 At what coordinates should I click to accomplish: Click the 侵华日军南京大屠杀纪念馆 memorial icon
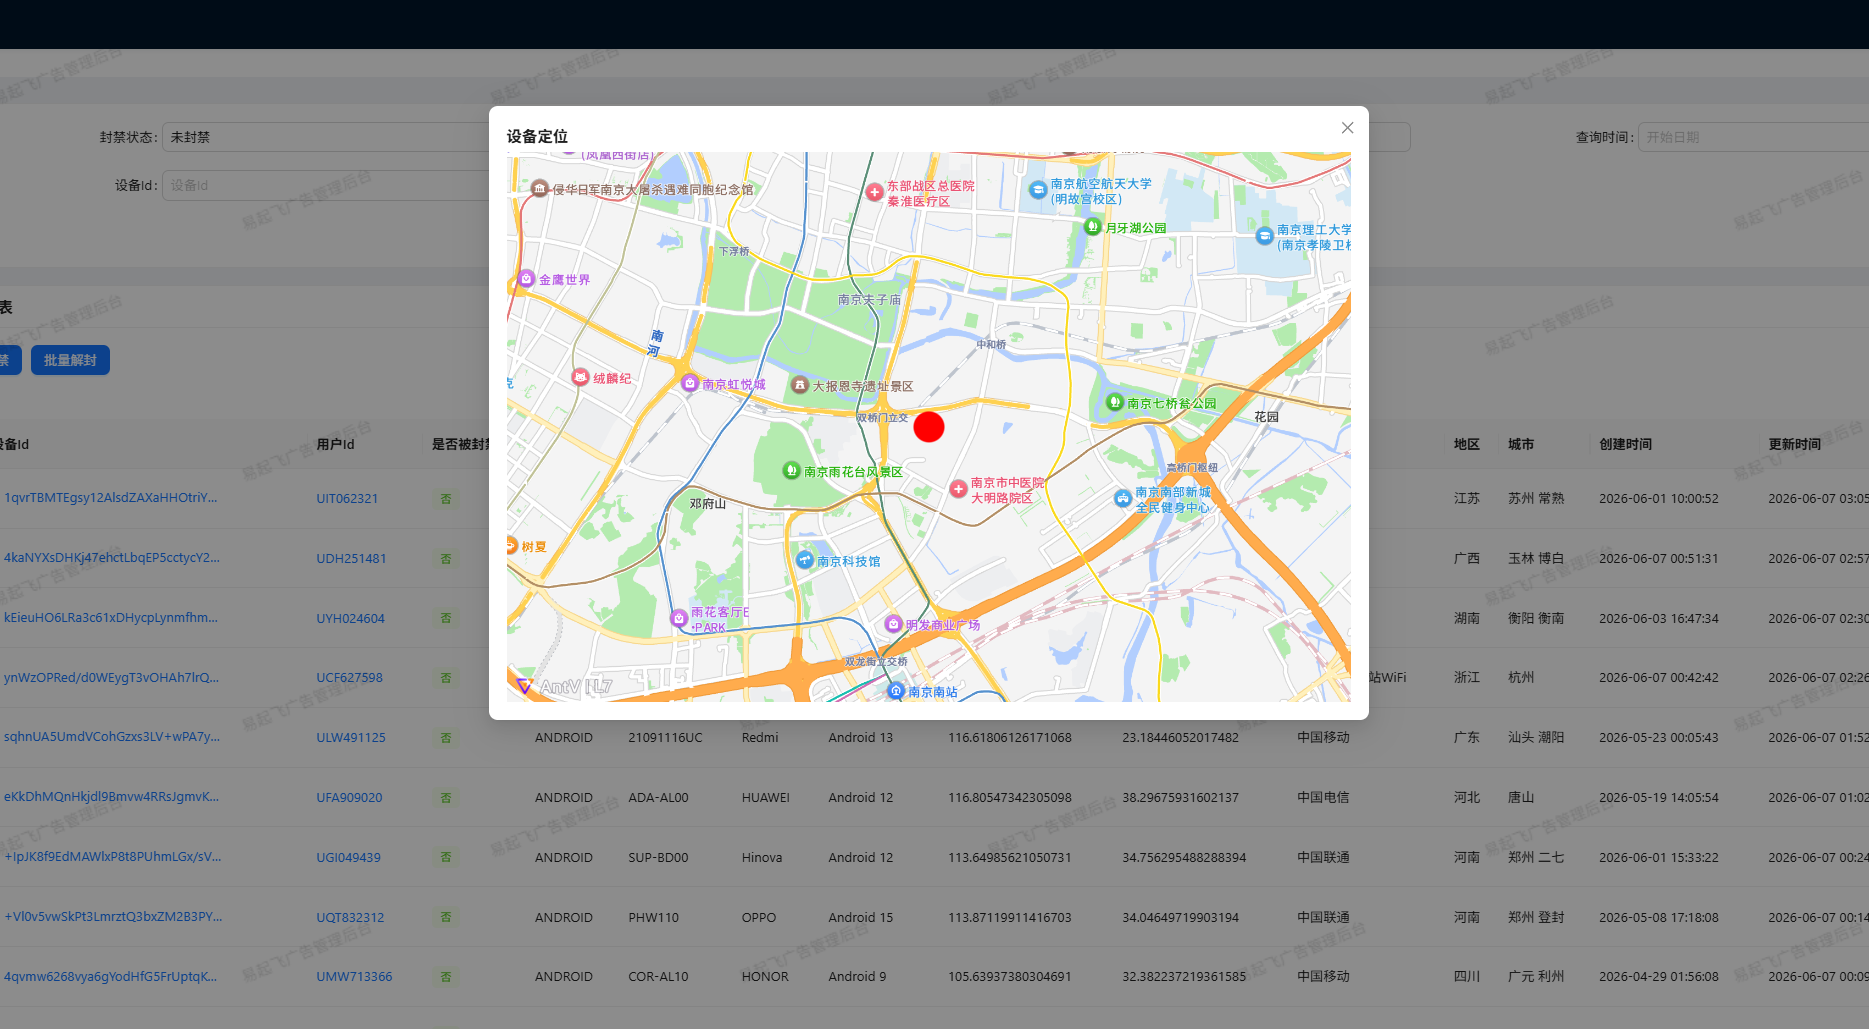tap(539, 189)
